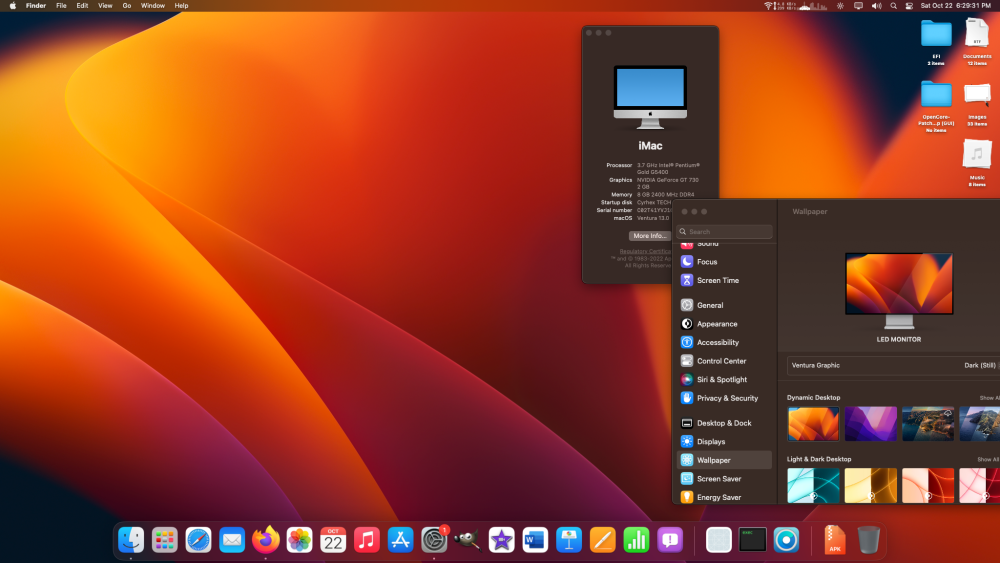Open Trash from the Dock

coord(868,539)
